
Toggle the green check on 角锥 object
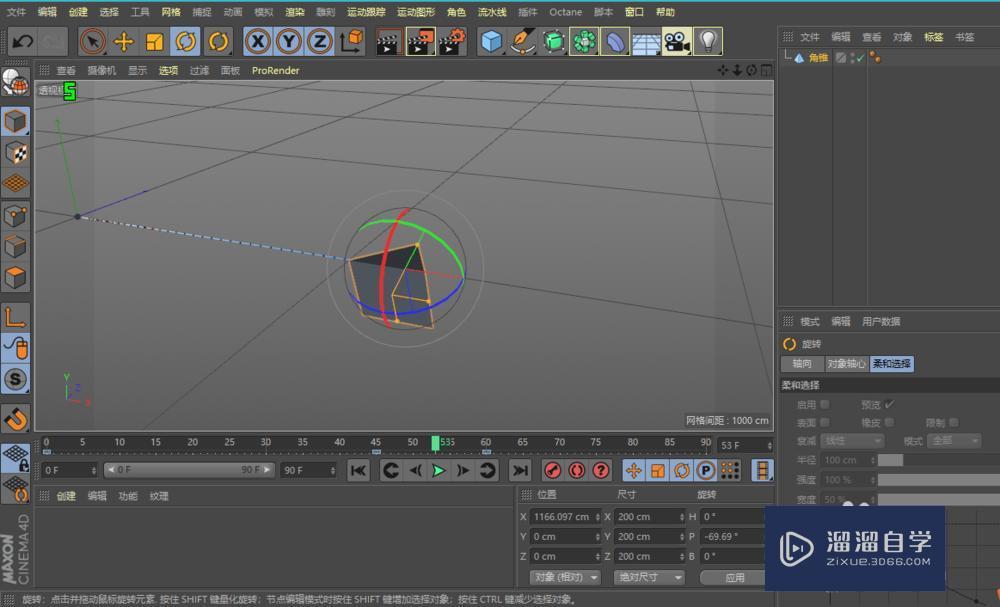[860, 58]
